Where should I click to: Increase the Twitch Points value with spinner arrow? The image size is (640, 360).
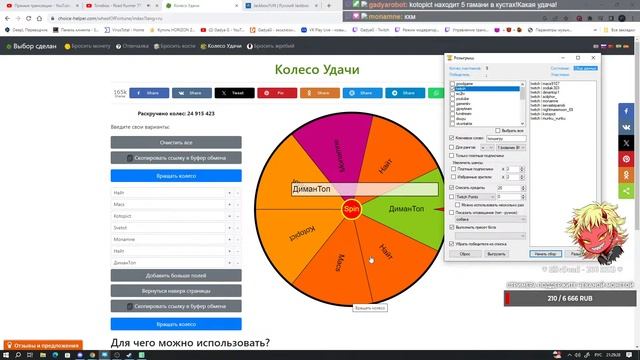[x=523, y=195]
